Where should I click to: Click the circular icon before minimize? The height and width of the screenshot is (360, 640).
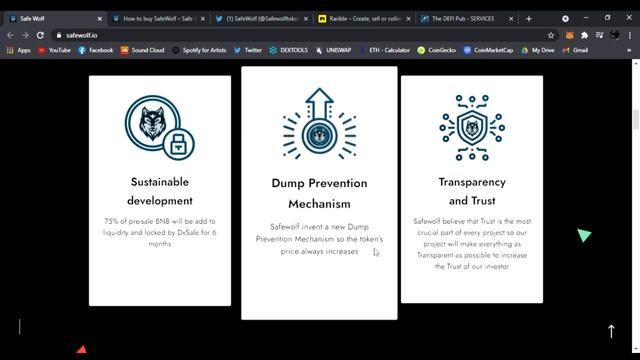click(565, 19)
